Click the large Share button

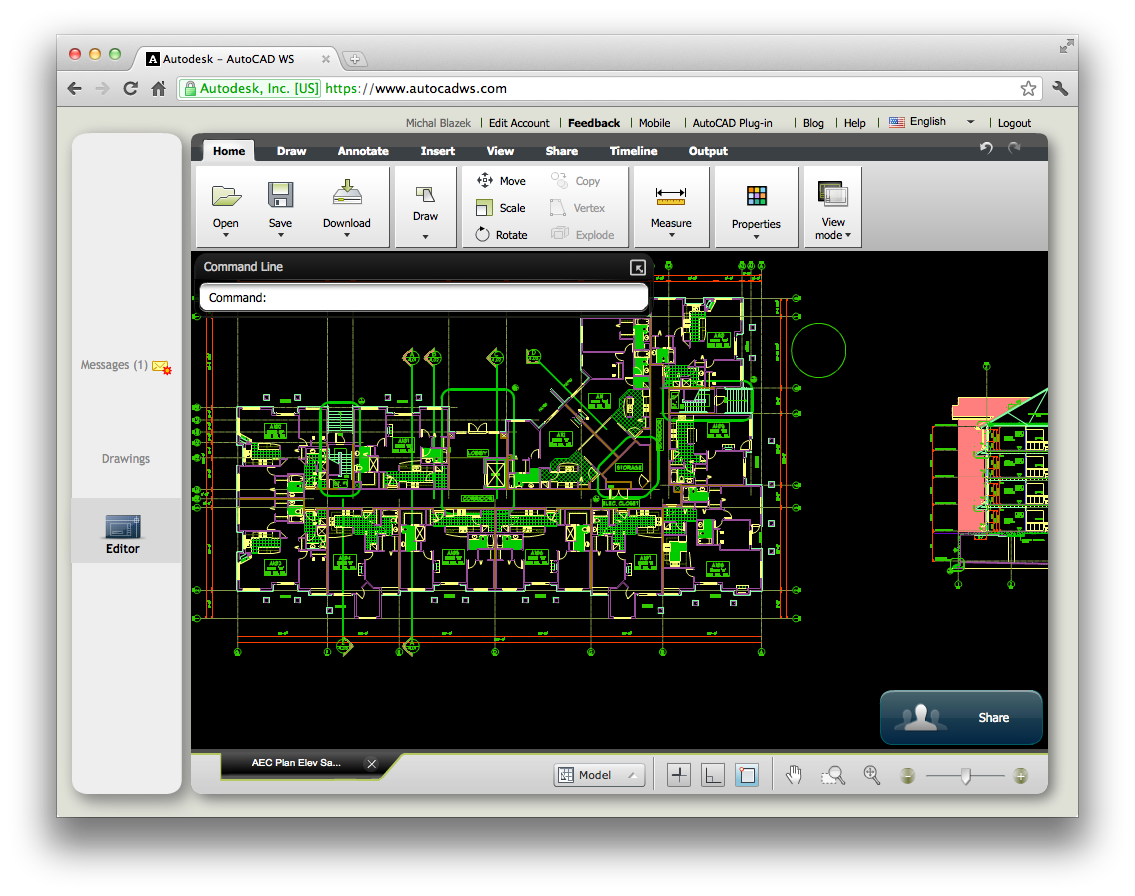pos(961,717)
